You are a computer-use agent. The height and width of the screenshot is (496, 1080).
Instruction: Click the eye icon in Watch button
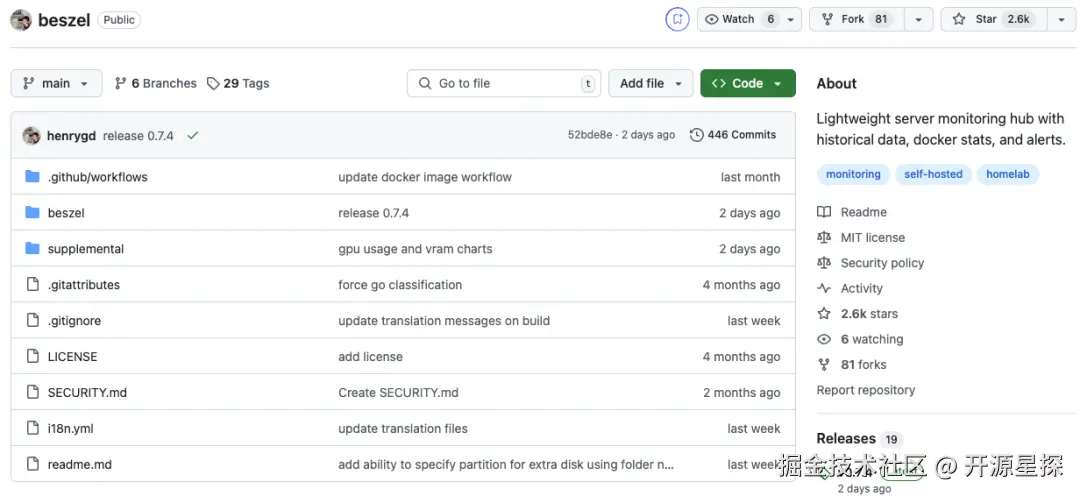(x=712, y=19)
